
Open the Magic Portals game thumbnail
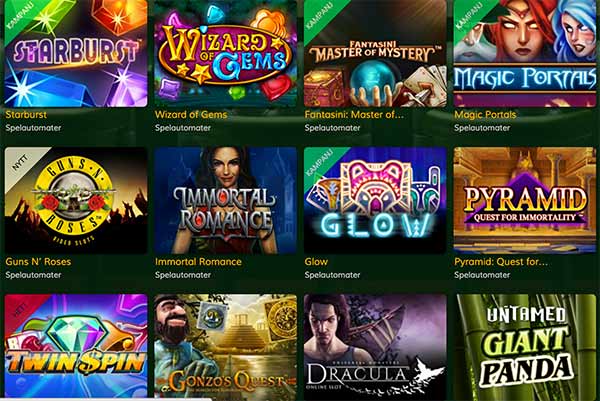525,53
